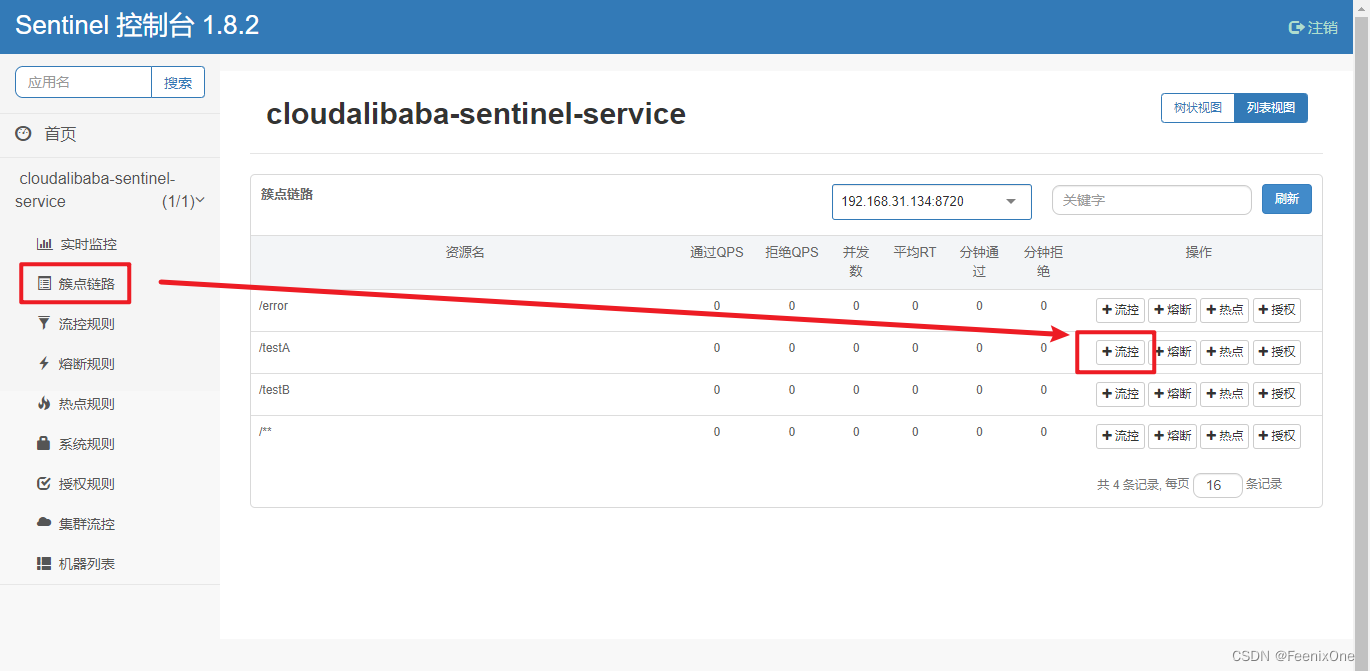Focus the page size field showing 16
The width and height of the screenshot is (1370, 671).
1218,485
